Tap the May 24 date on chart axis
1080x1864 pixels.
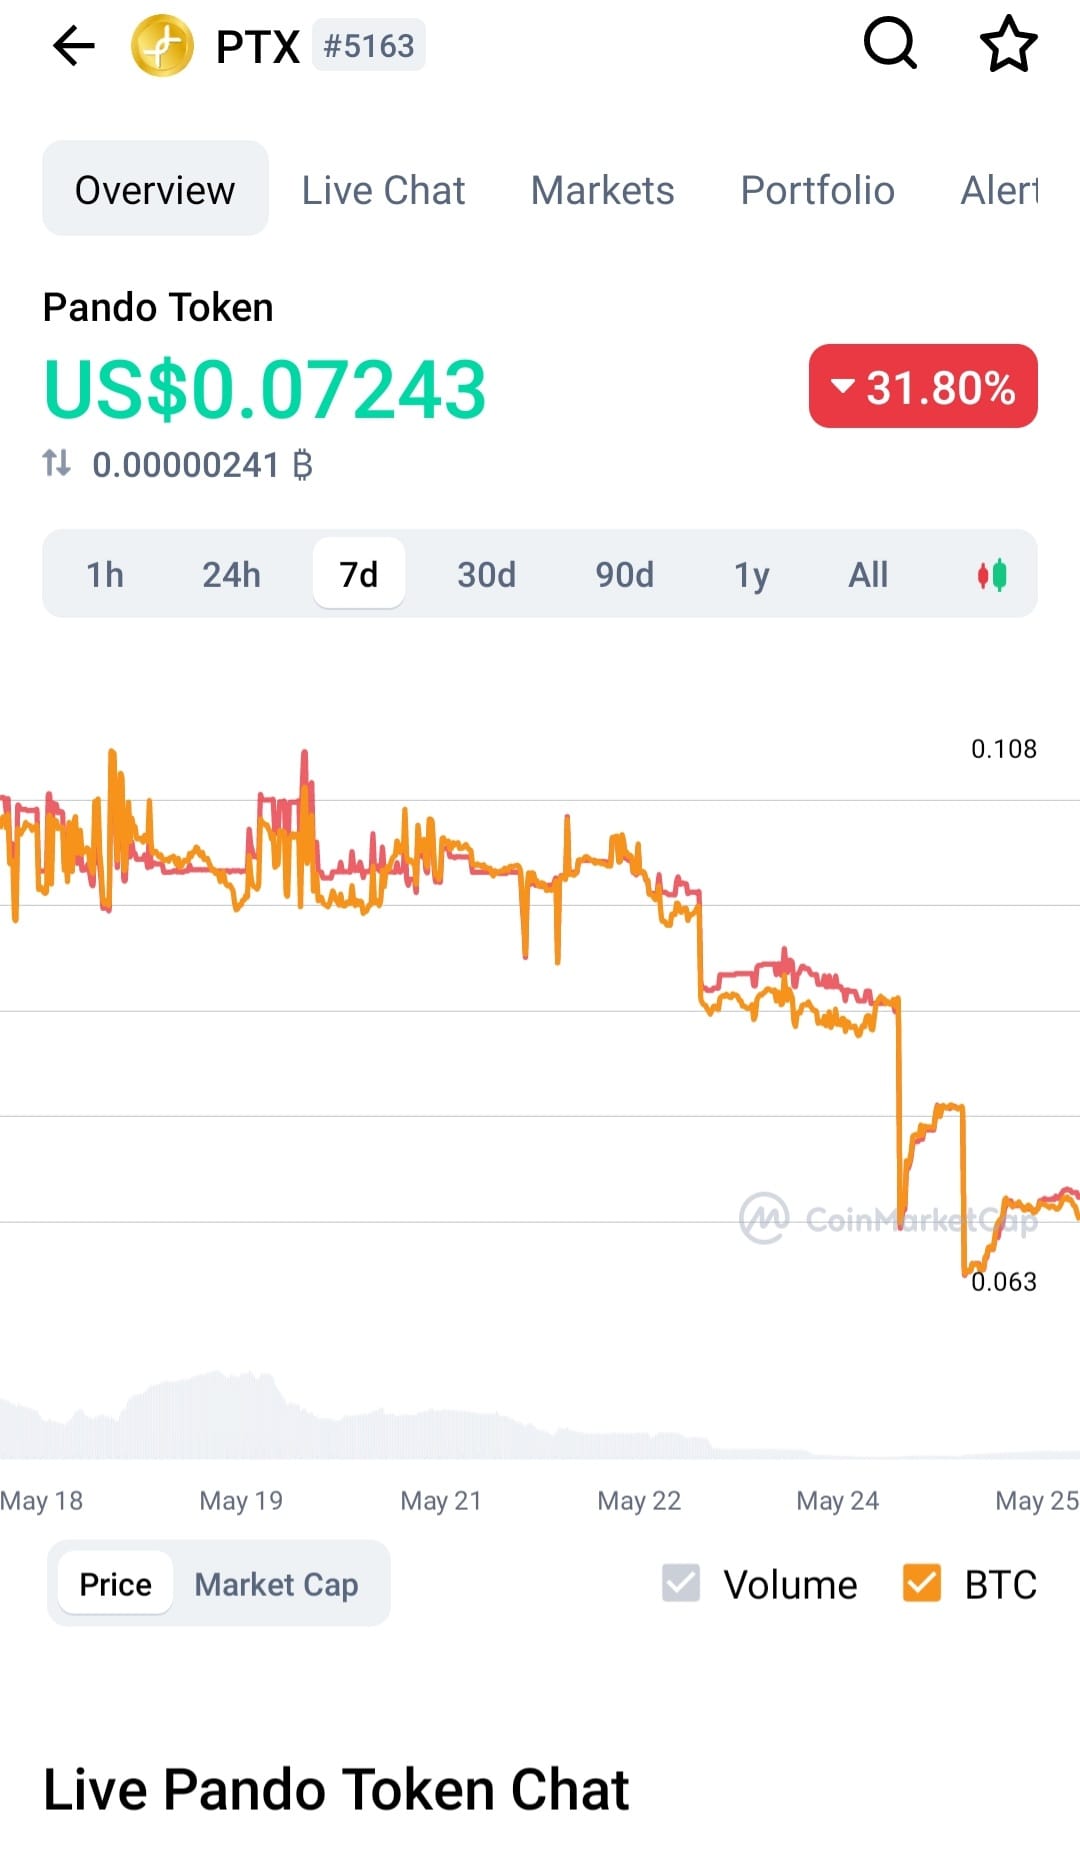click(x=838, y=1500)
